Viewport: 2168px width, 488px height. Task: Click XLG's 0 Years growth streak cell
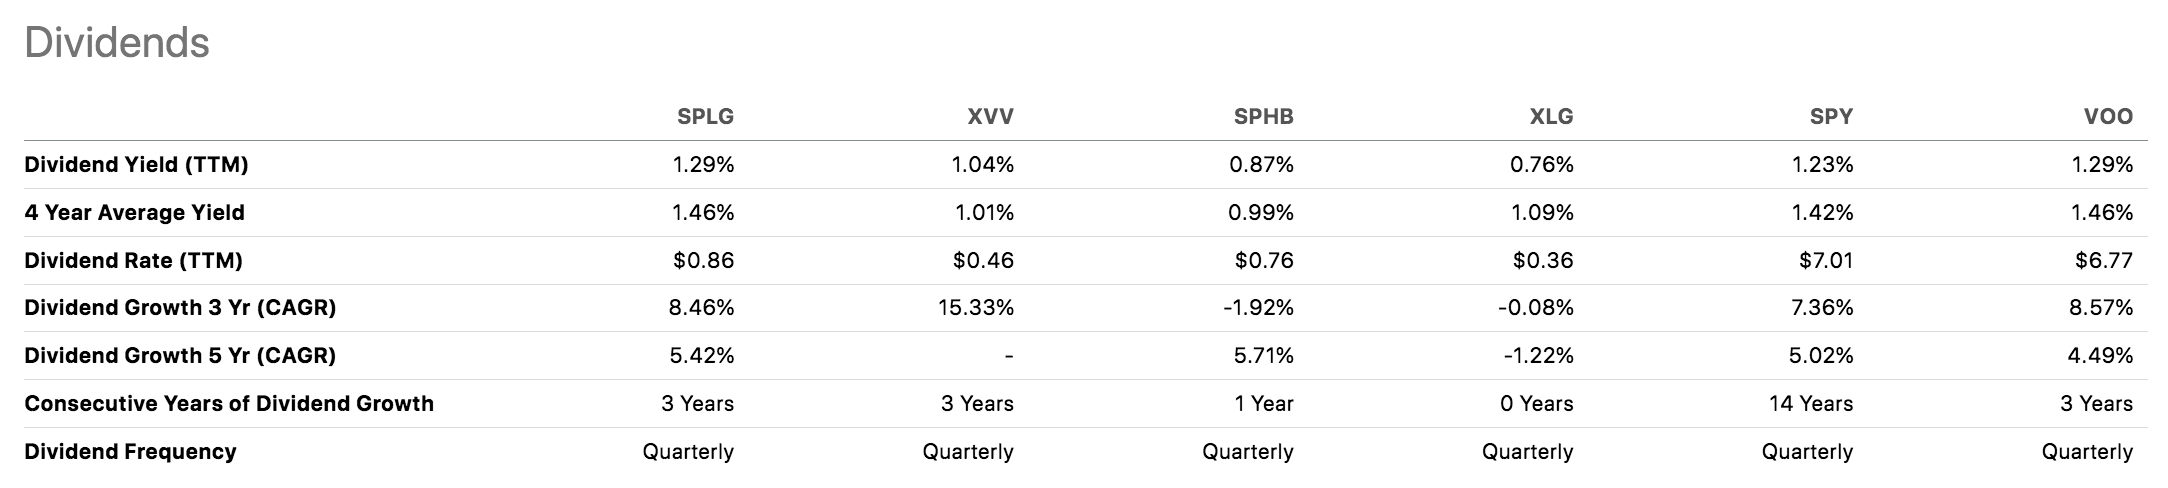(x=1535, y=404)
